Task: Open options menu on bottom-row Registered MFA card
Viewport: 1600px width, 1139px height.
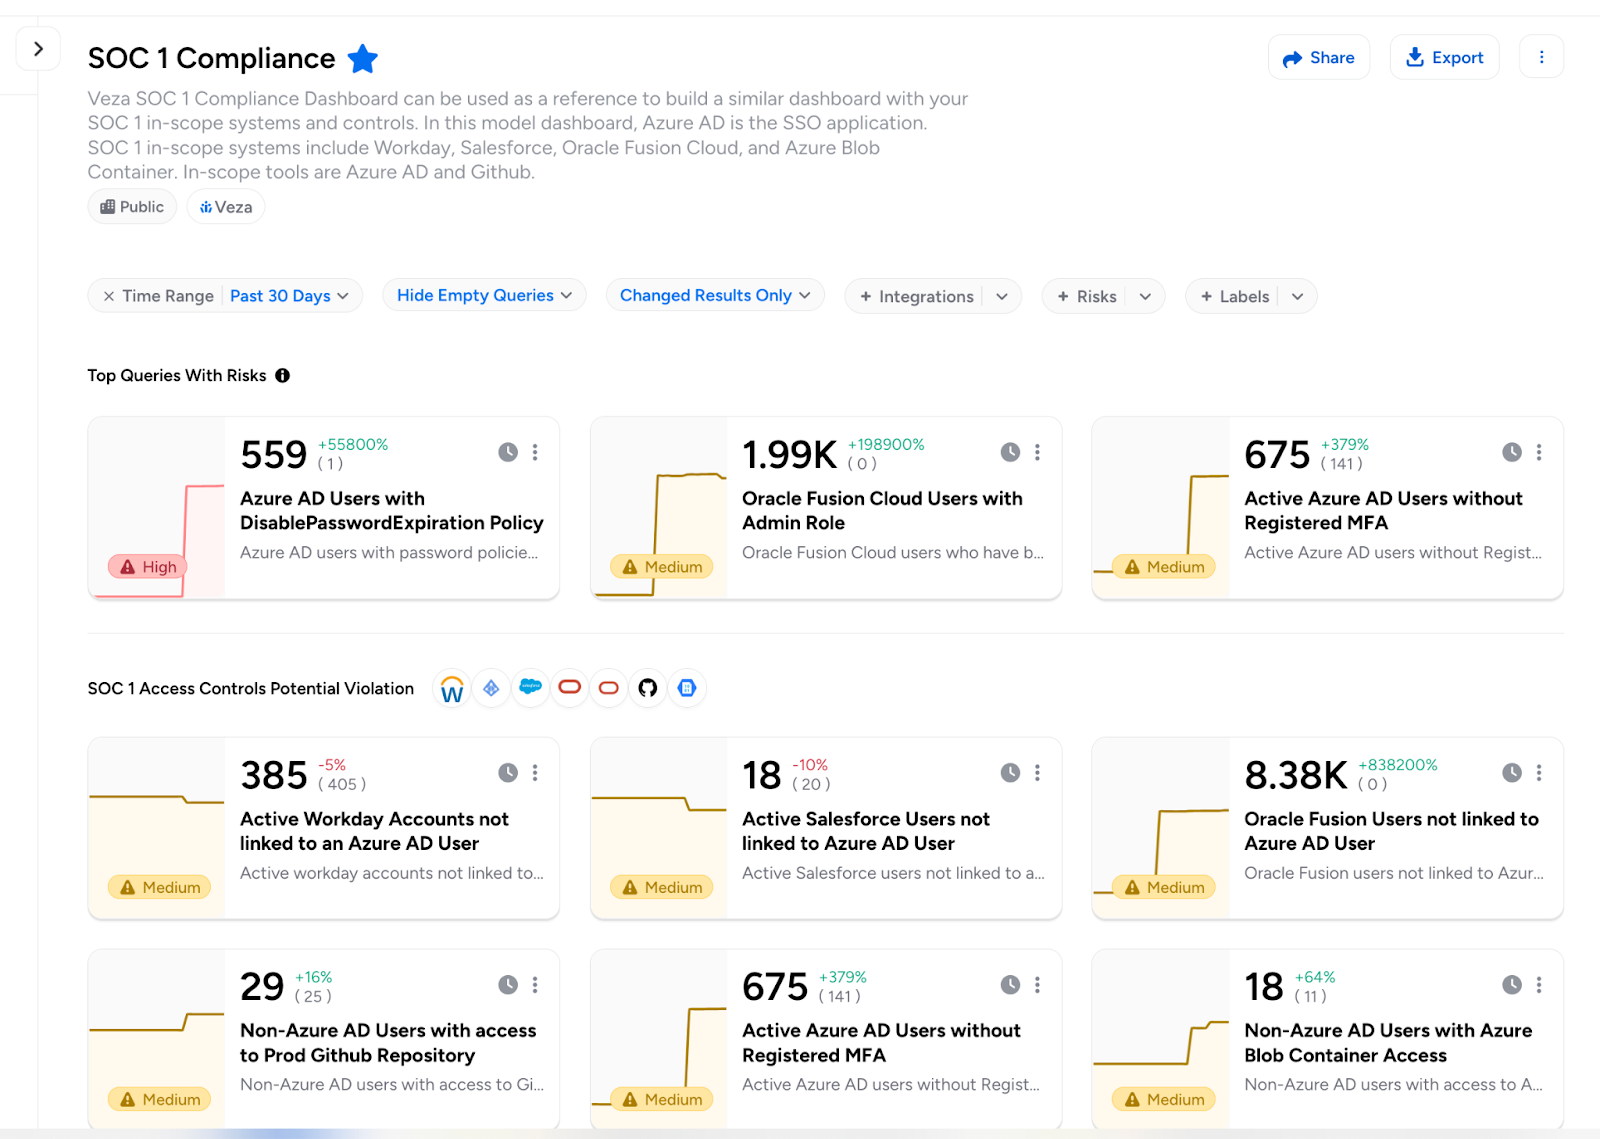Action: click(x=1037, y=985)
